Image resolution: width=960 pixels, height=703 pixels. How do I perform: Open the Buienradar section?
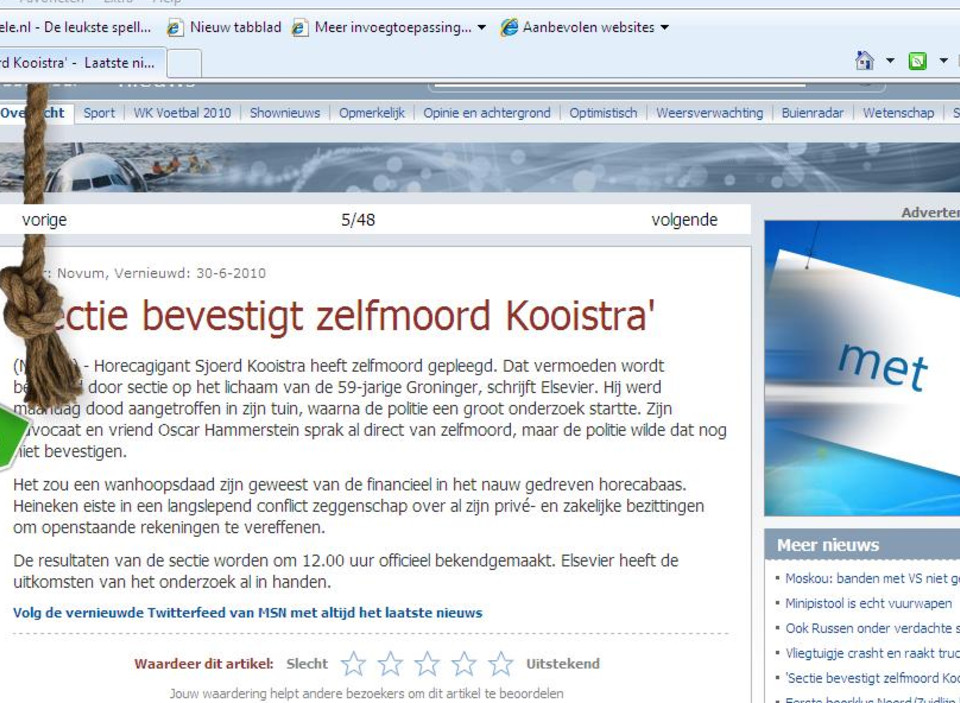812,113
